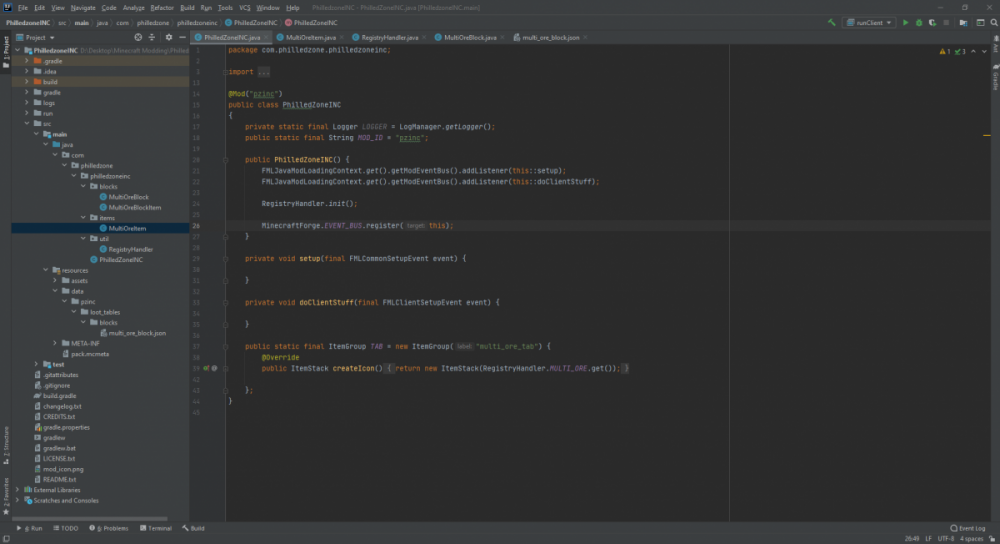Viewport: 1000px width, 544px height.
Task: Select MultiOreBlockItem in project tree
Action: click(x=135, y=208)
